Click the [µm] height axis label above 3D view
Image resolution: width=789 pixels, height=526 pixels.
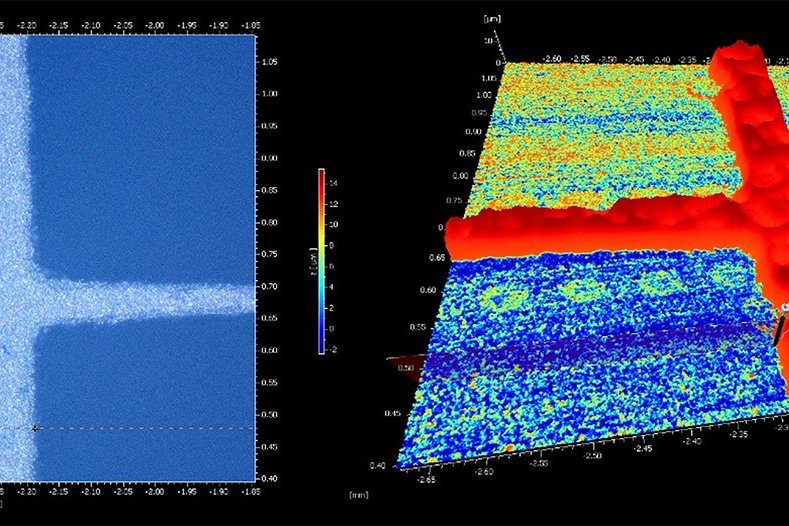pyautogui.click(x=492, y=19)
